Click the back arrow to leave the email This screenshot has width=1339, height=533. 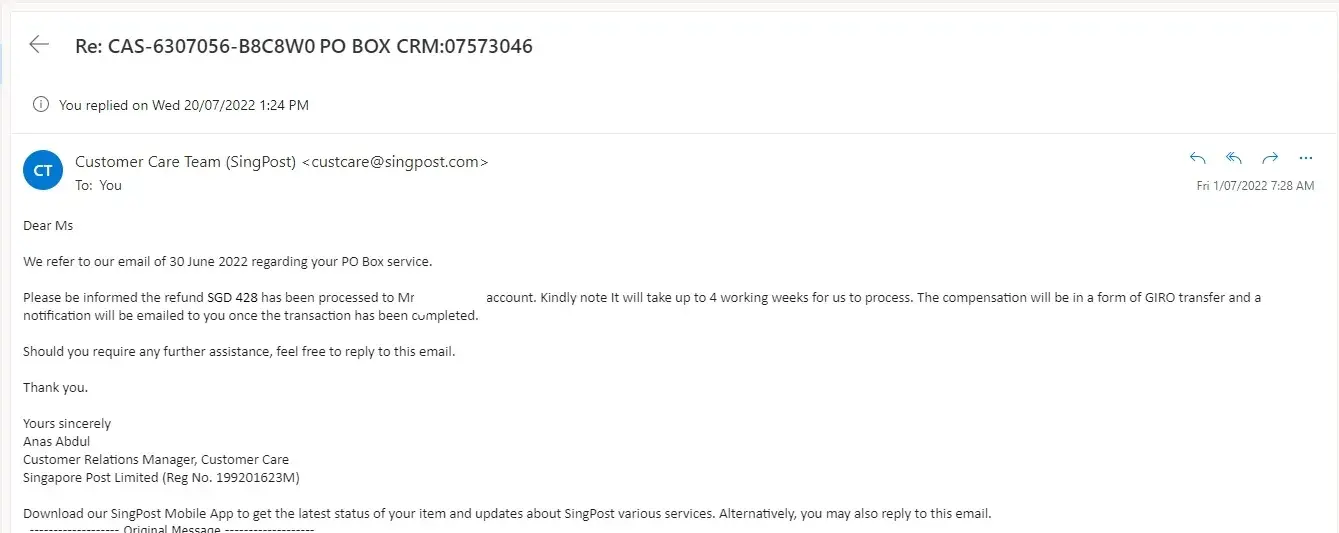[x=39, y=44]
